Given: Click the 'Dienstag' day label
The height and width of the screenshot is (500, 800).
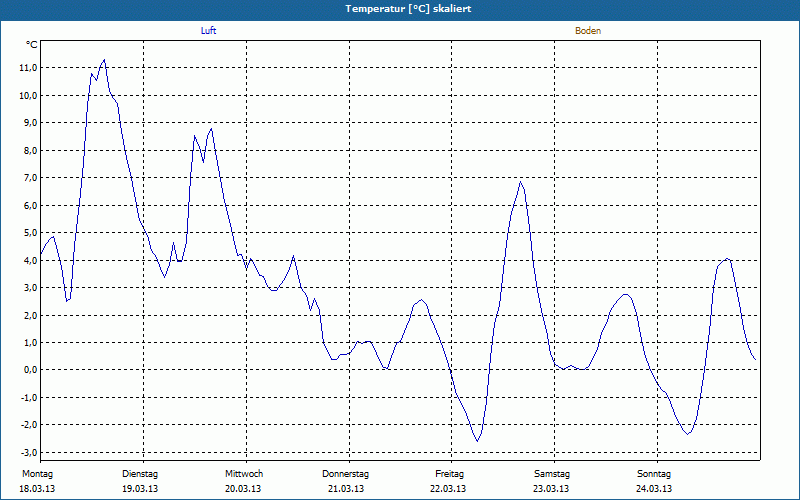Looking at the screenshot, I should coord(140,474).
